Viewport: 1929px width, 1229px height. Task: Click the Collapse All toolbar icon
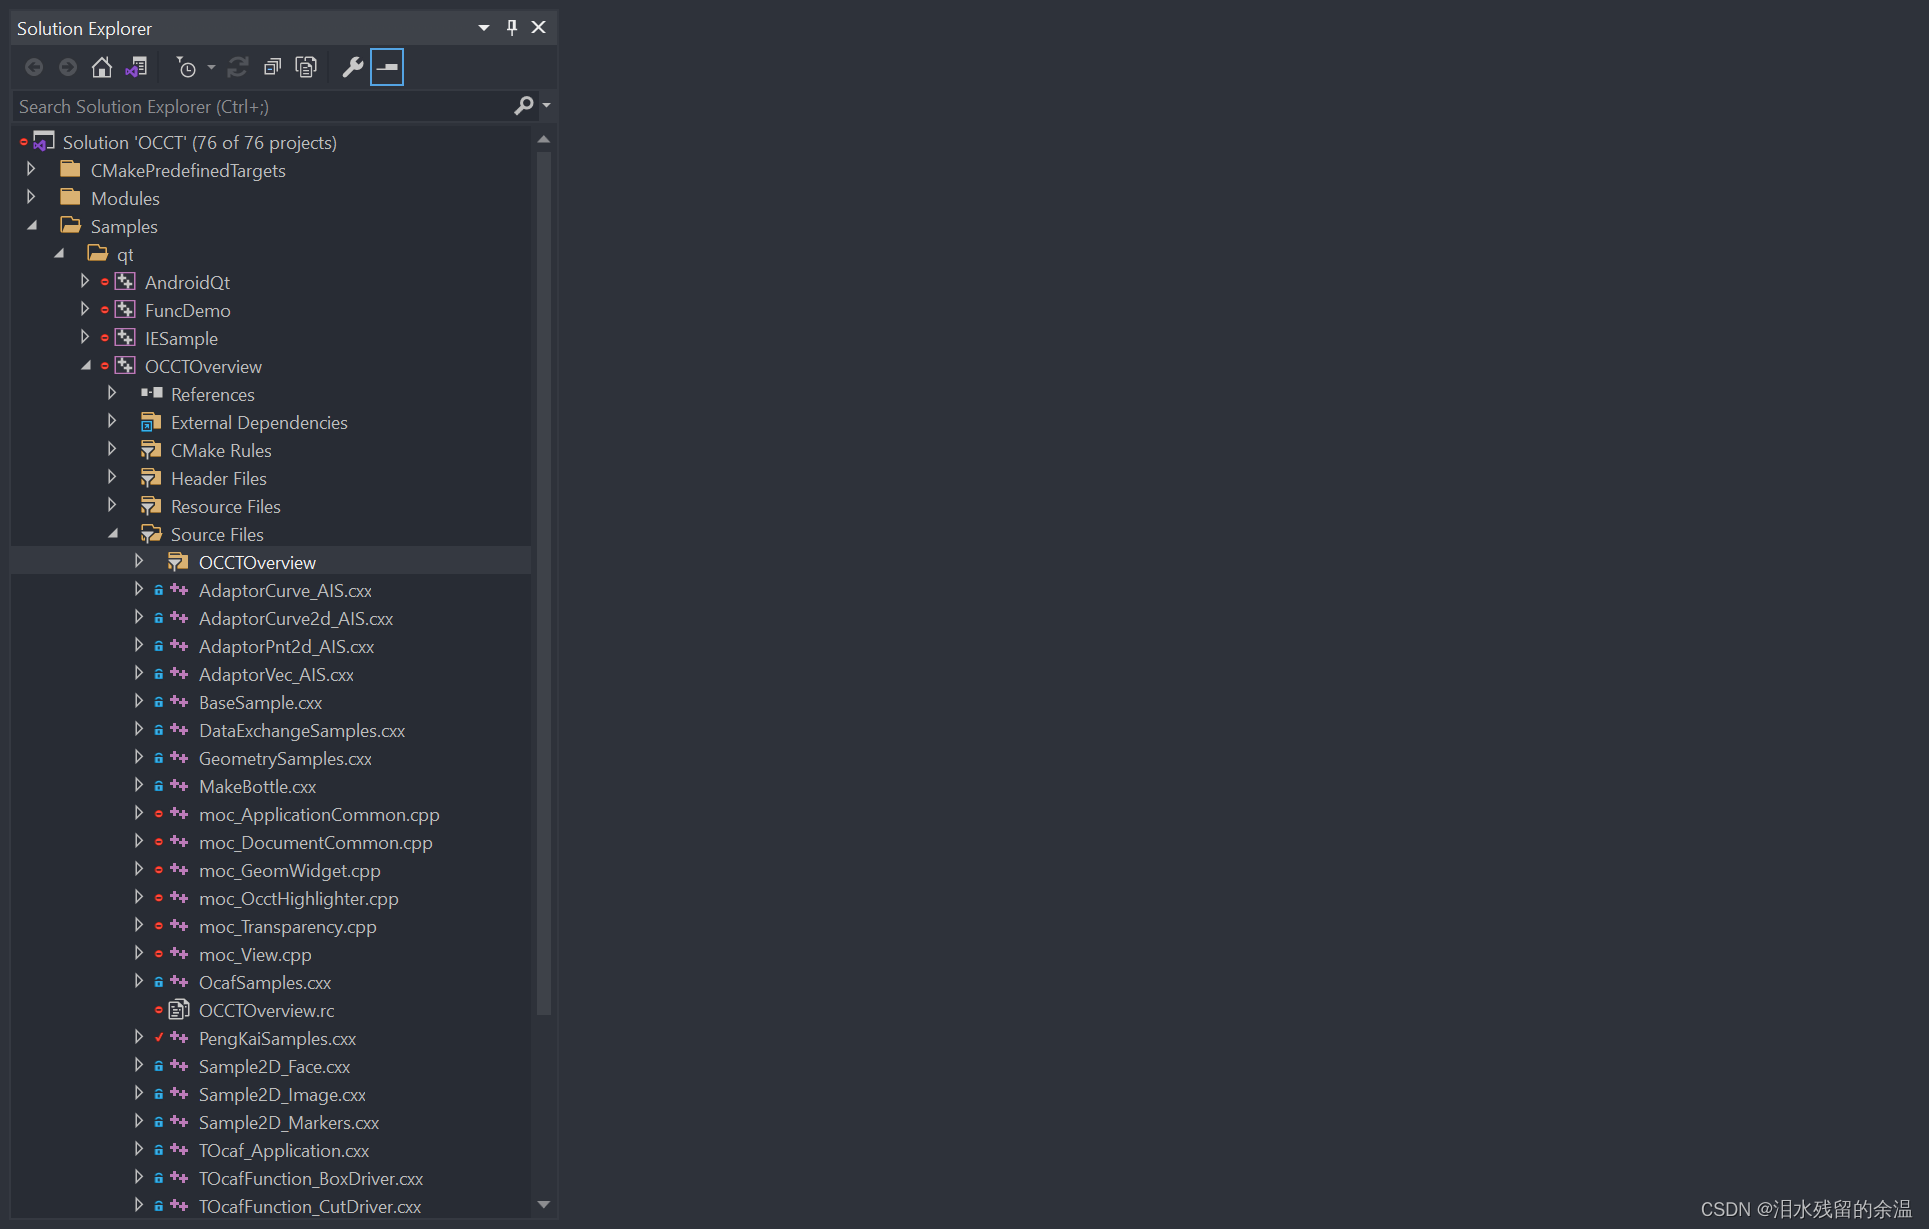272,67
